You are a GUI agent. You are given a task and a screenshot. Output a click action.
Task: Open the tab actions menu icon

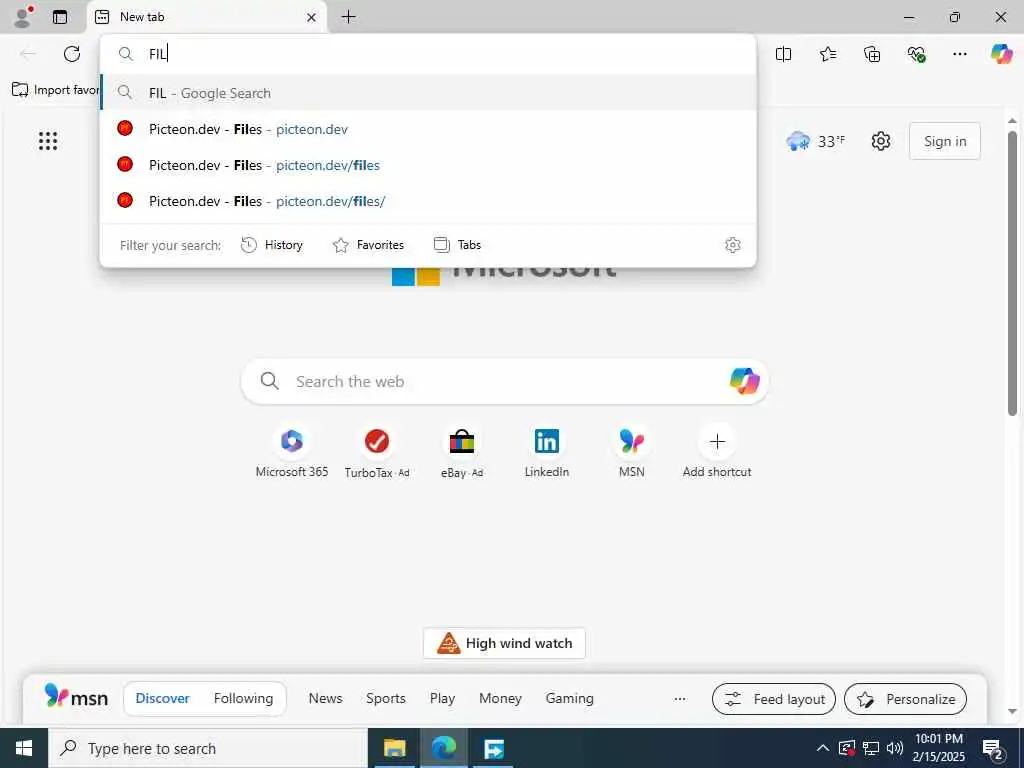(x=60, y=17)
